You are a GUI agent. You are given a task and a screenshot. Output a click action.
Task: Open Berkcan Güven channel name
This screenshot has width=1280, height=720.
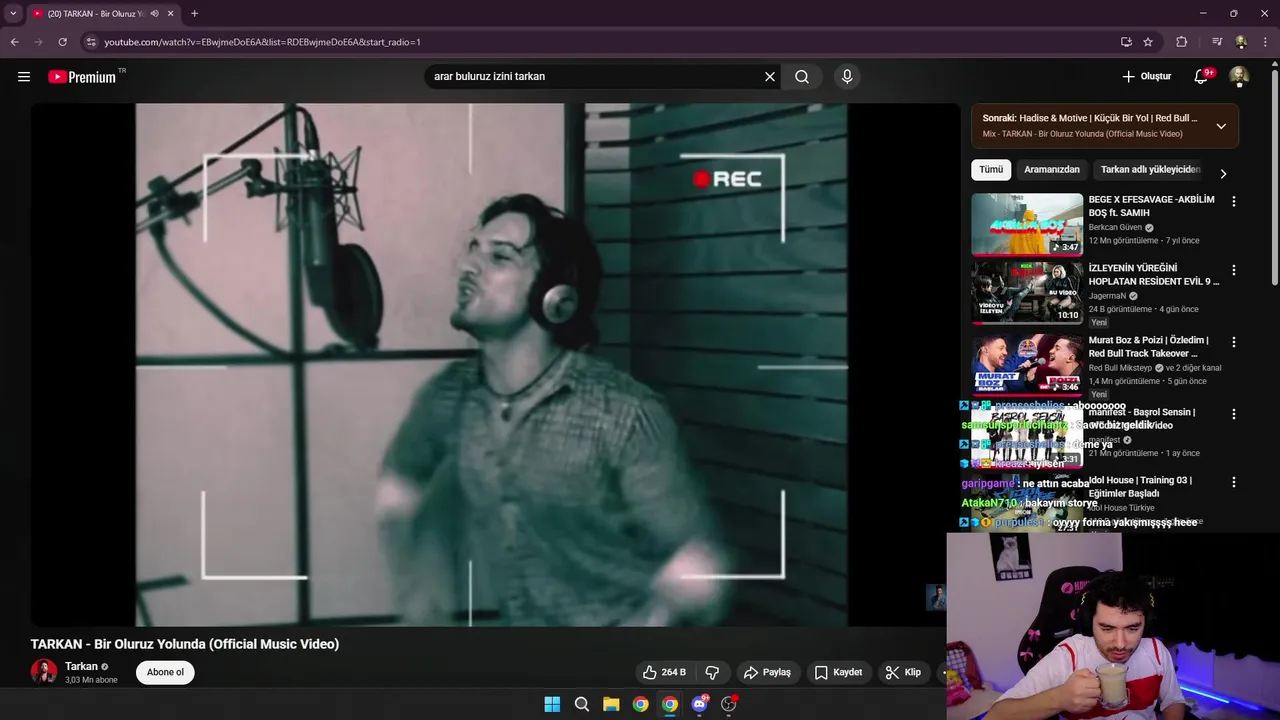point(1114,227)
